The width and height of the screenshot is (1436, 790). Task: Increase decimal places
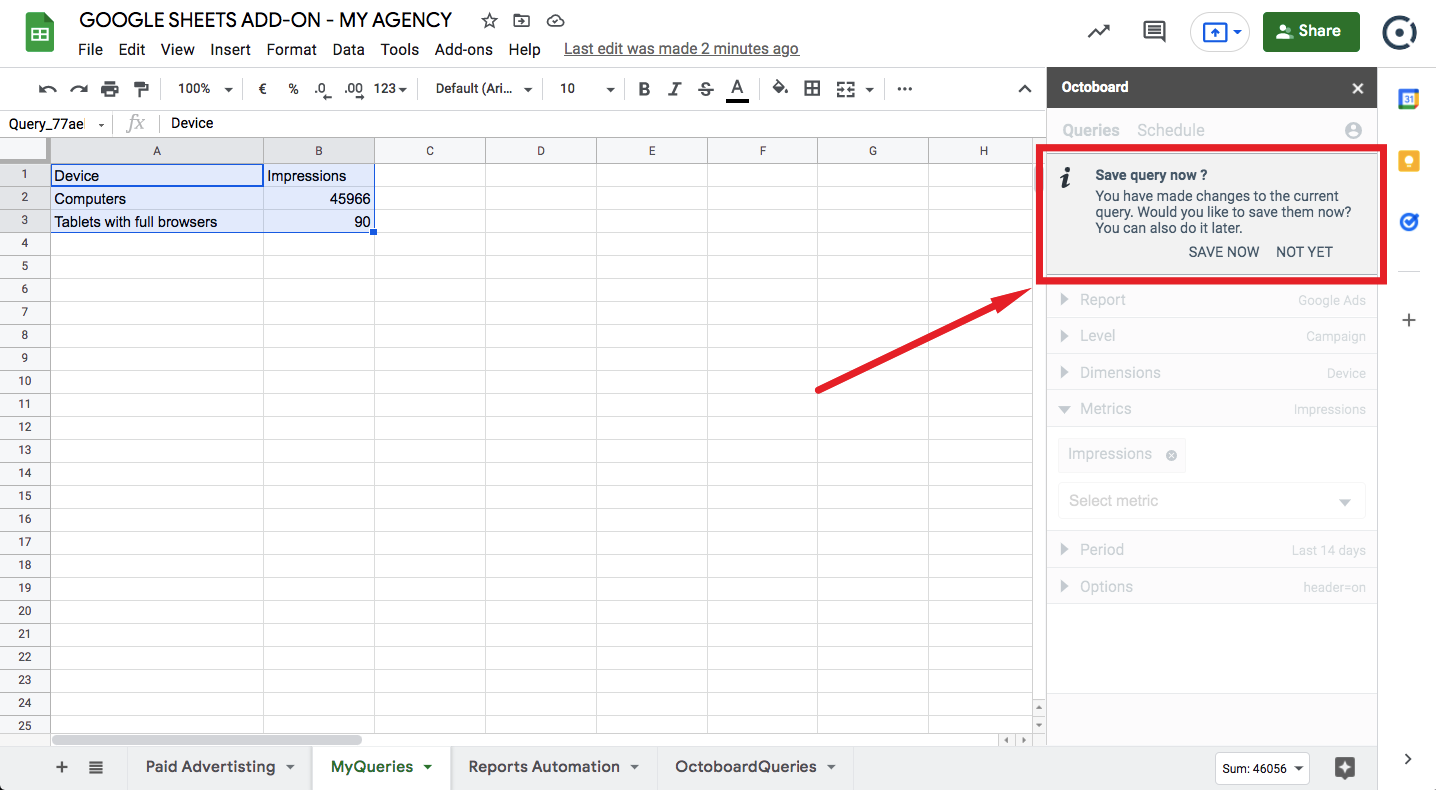click(354, 89)
